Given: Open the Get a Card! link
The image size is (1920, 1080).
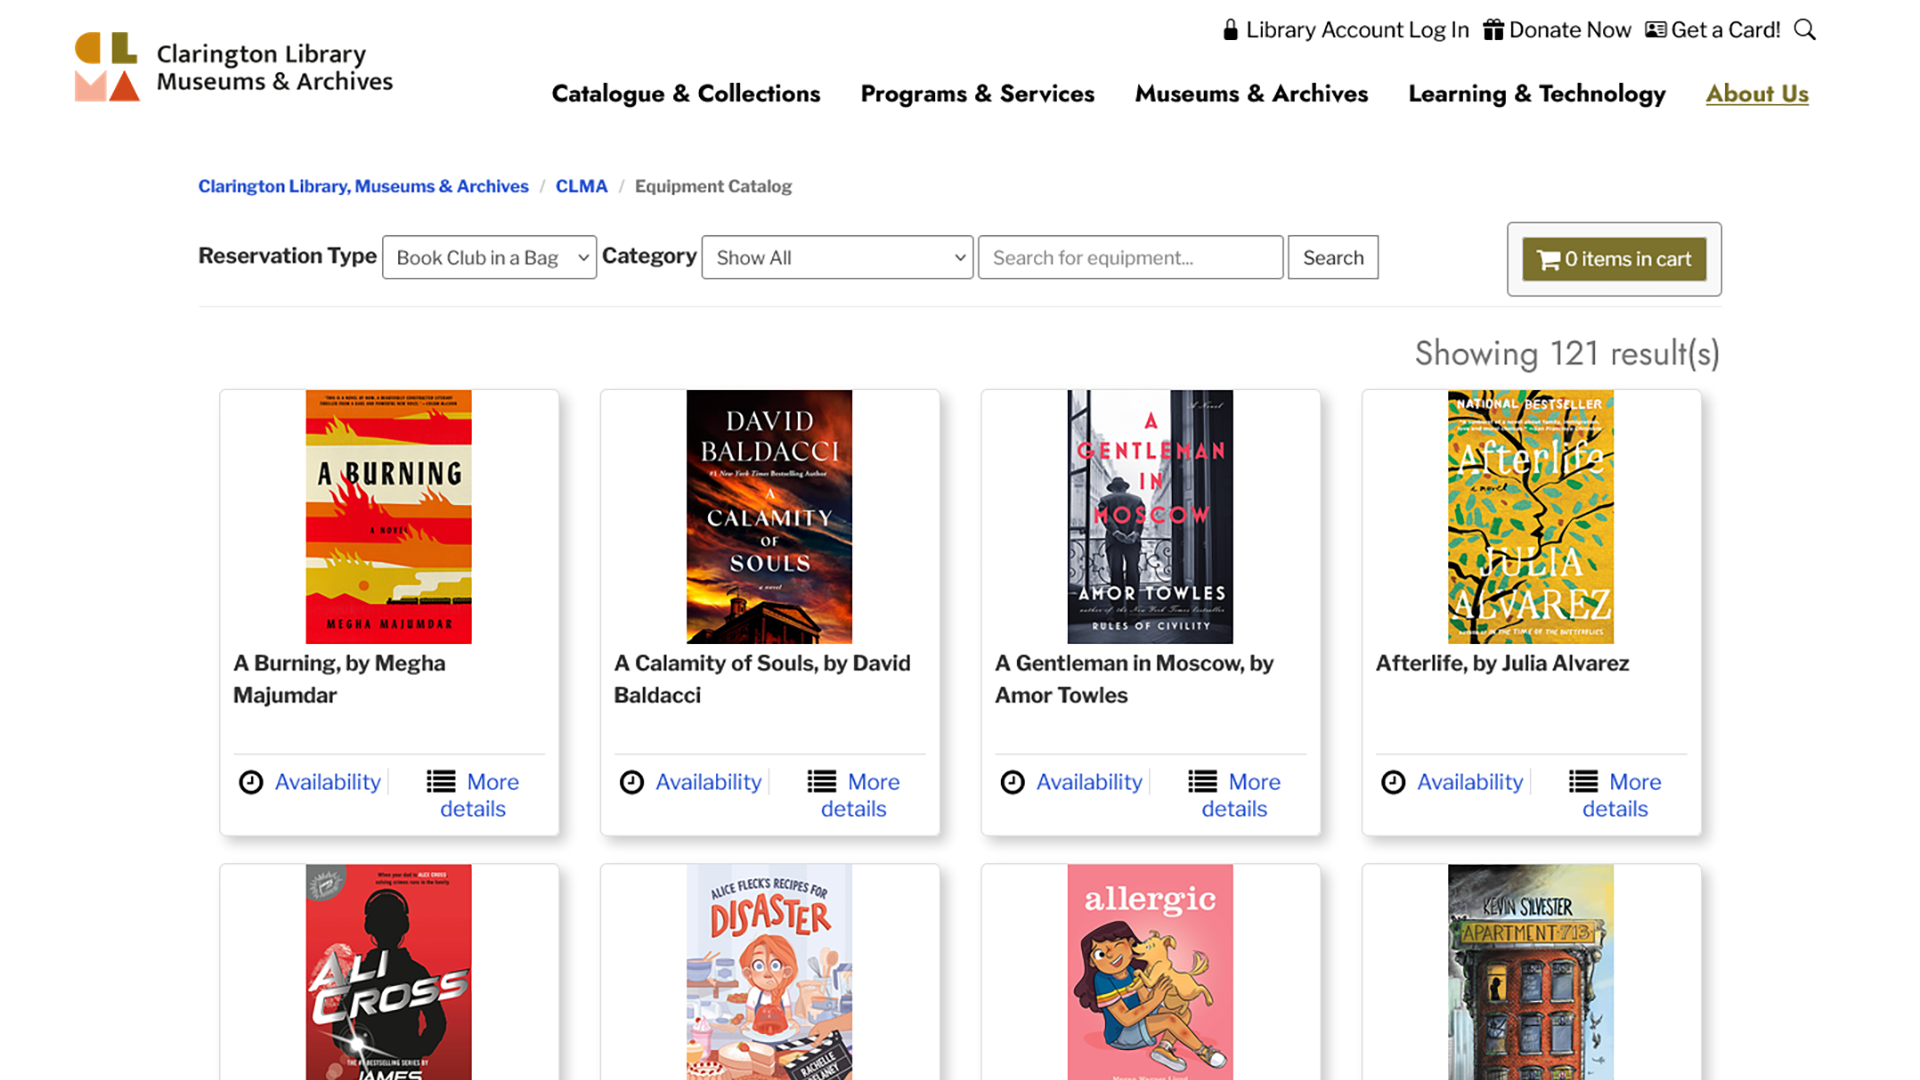Looking at the screenshot, I should click(x=1726, y=30).
